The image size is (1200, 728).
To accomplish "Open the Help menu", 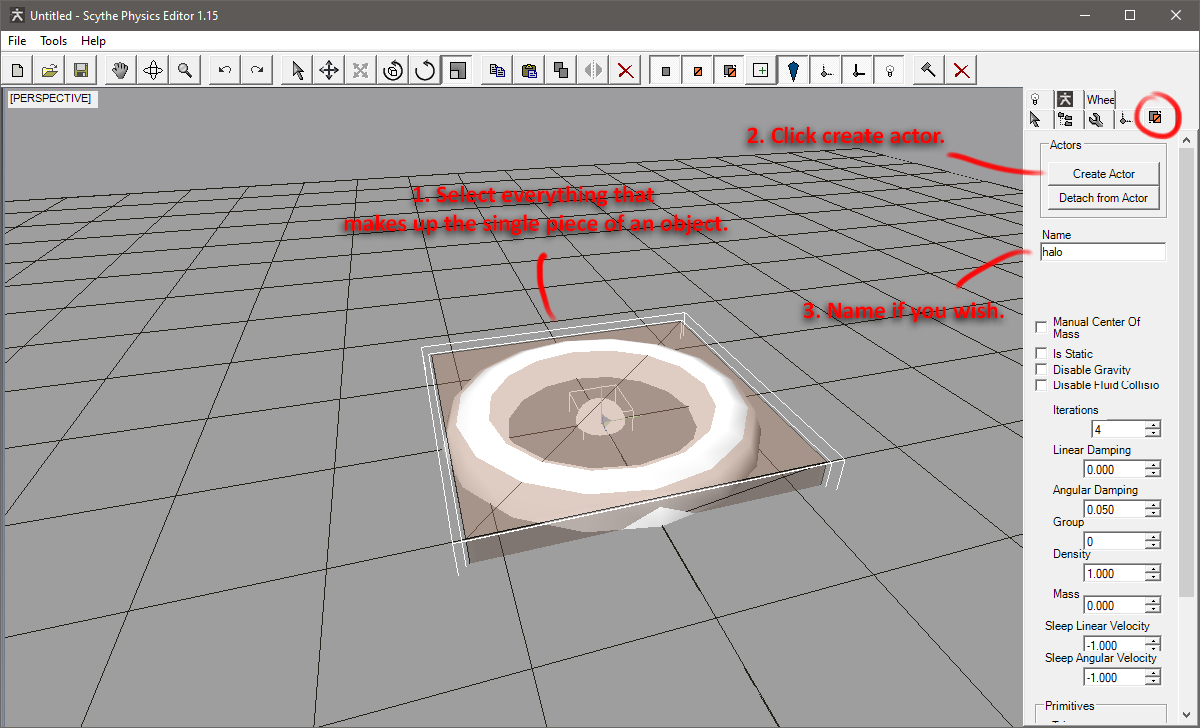I will point(94,41).
